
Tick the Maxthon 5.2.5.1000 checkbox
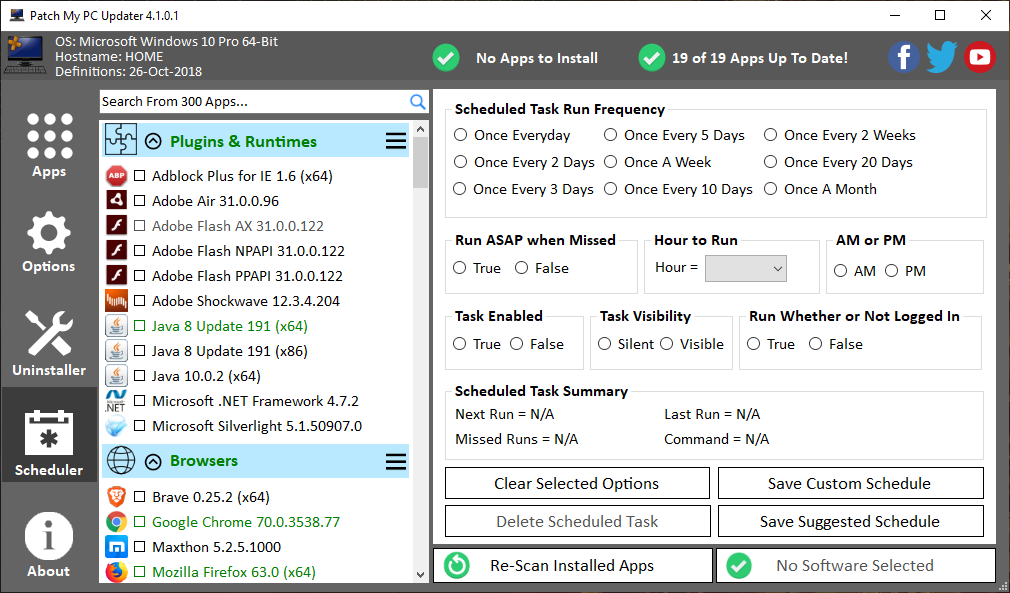[140, 547]
